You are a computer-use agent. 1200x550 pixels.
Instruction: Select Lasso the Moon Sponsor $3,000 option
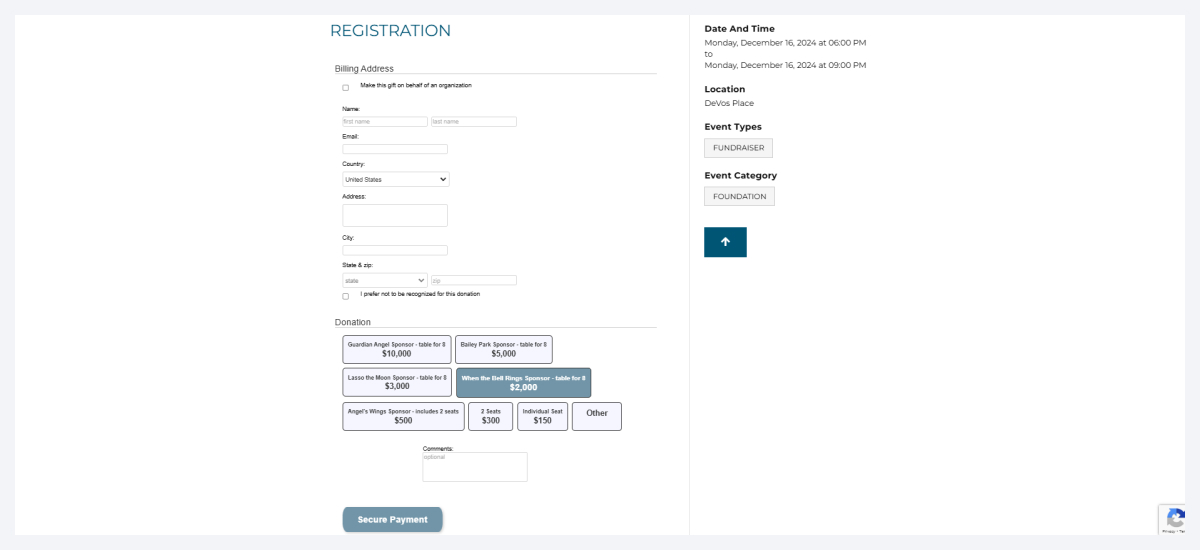(x=397, y=382)
